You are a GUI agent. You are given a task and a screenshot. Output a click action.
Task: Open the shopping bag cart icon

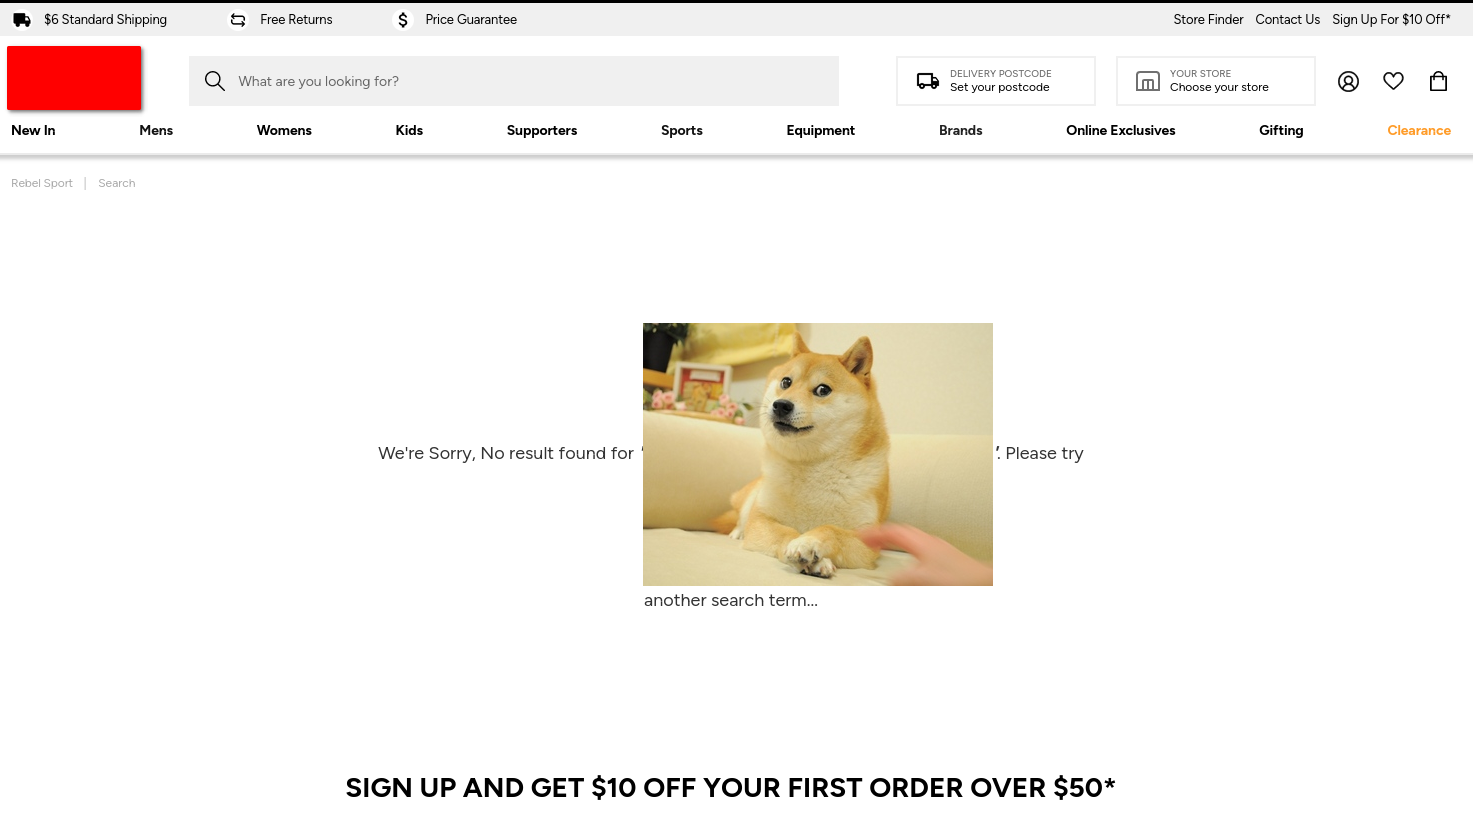pos(1438,81)
